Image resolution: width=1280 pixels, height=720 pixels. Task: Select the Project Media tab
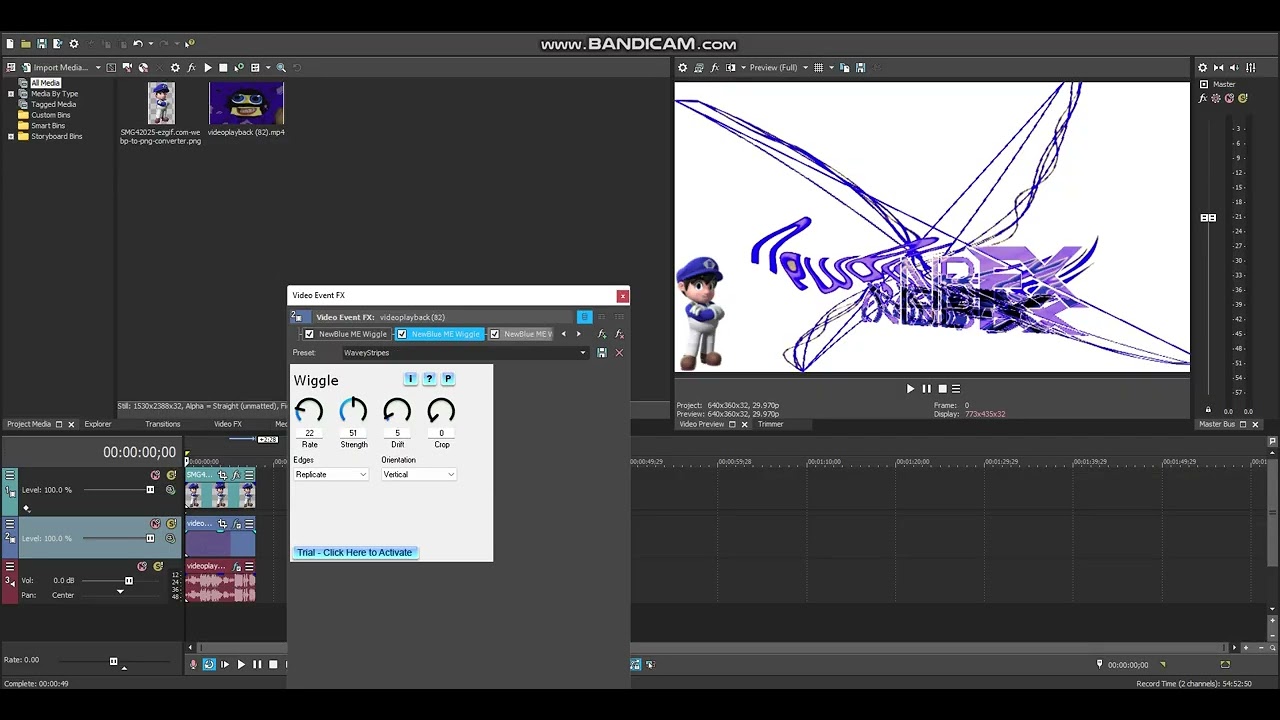point(29,424)
